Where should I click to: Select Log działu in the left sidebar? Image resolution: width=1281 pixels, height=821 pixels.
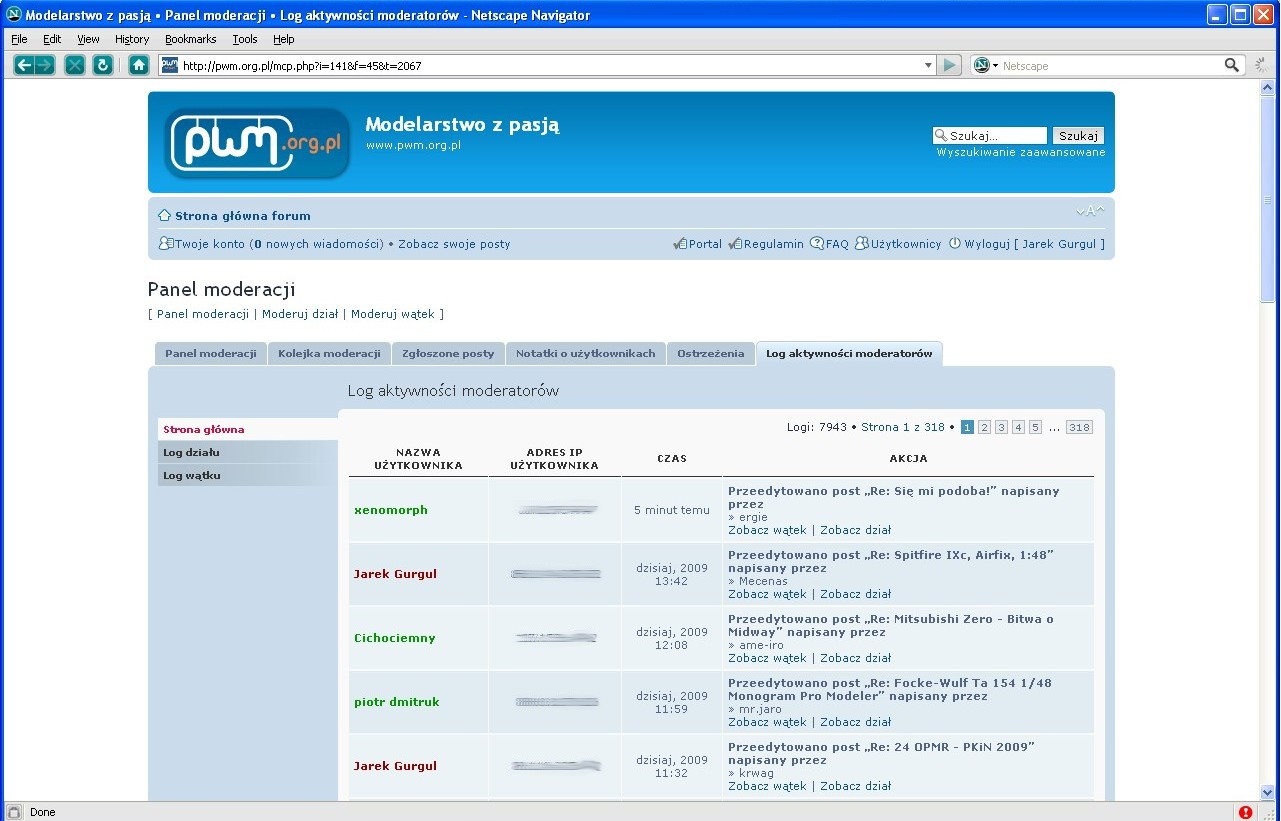191,452
